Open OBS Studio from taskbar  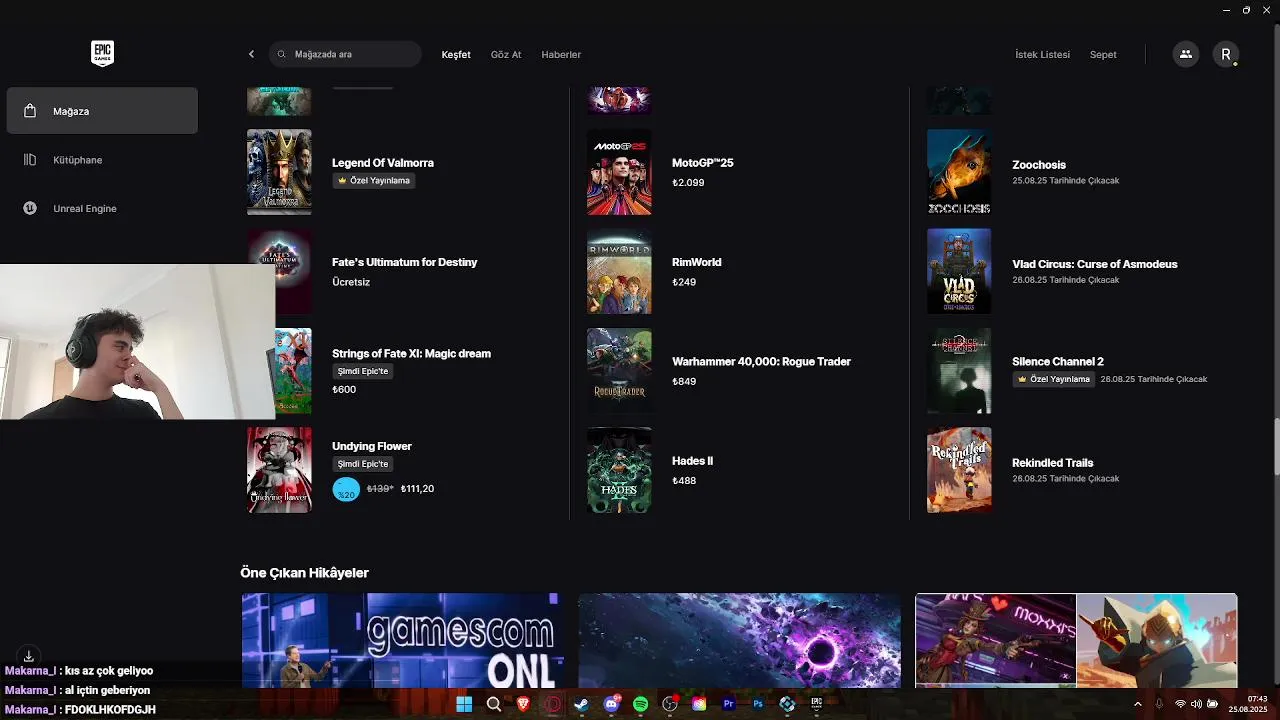670,704
